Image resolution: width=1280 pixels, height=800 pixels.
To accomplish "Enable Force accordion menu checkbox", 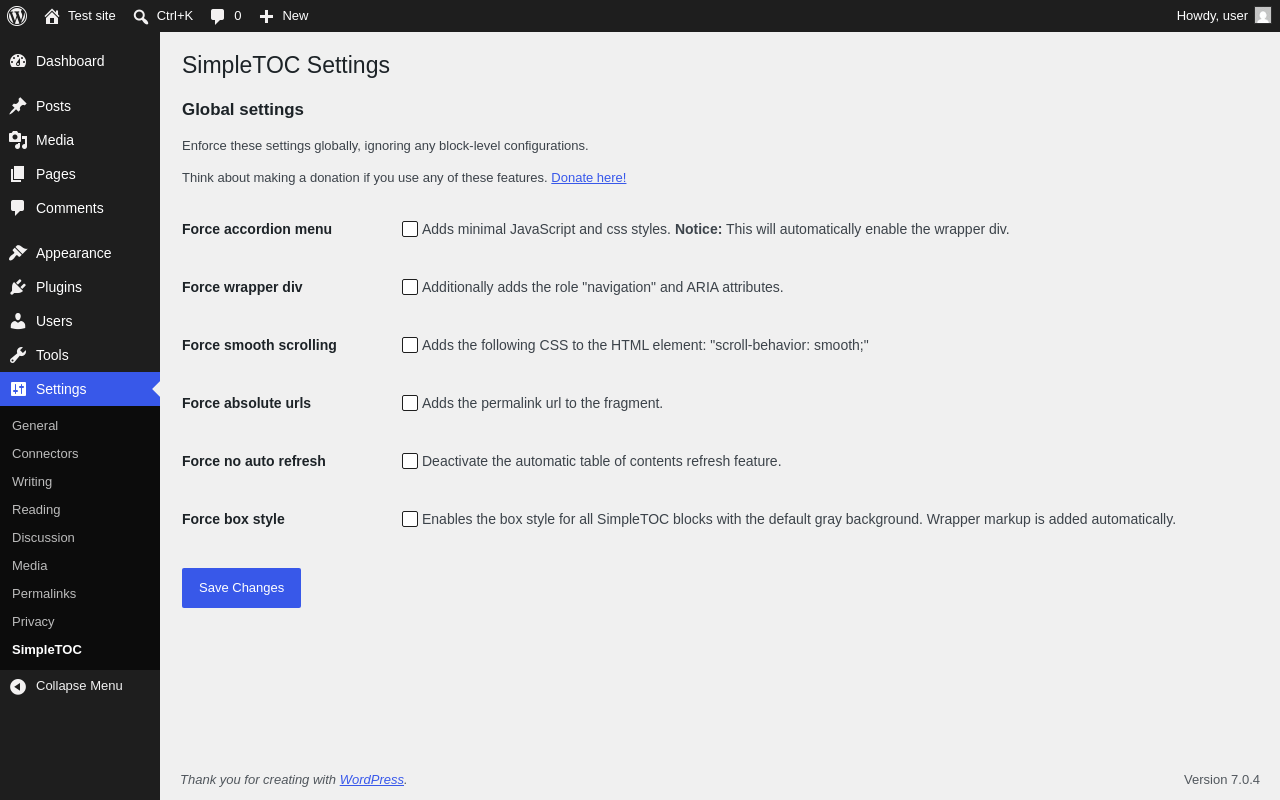I will coord(410,229).
